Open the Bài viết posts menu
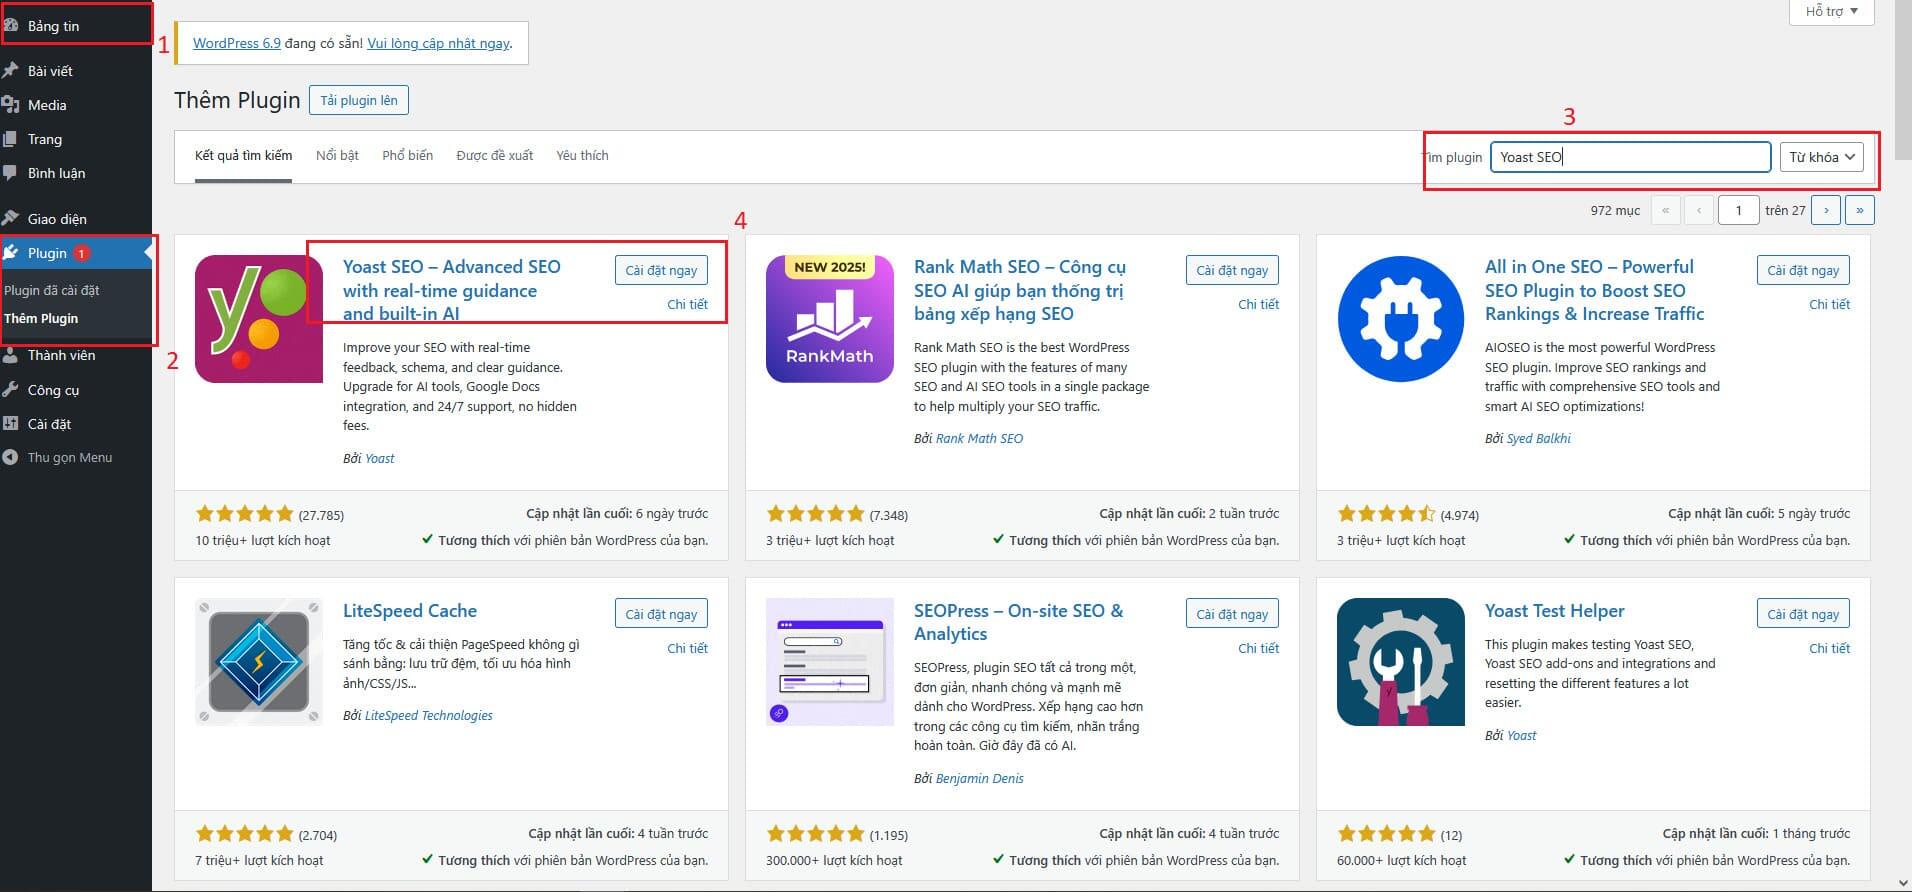1912x892 pixels. click(76, 71)
